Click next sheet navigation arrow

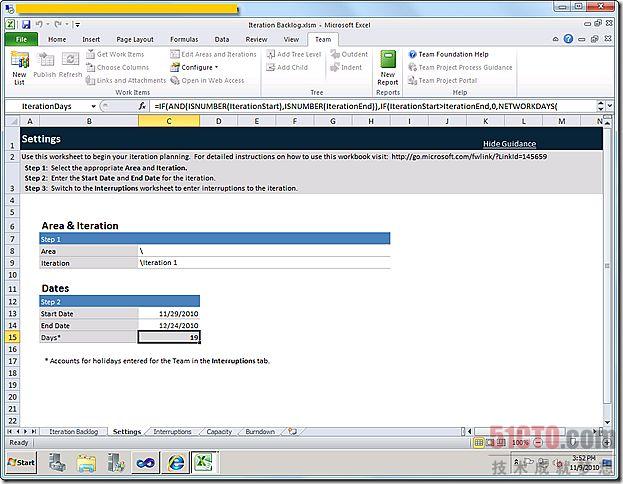pyautogui.click(x=25, y=432)
